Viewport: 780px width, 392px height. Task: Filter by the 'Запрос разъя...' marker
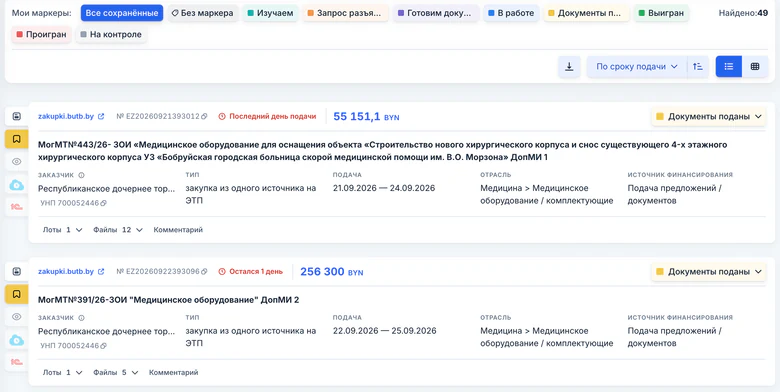(x=345, y=13)
